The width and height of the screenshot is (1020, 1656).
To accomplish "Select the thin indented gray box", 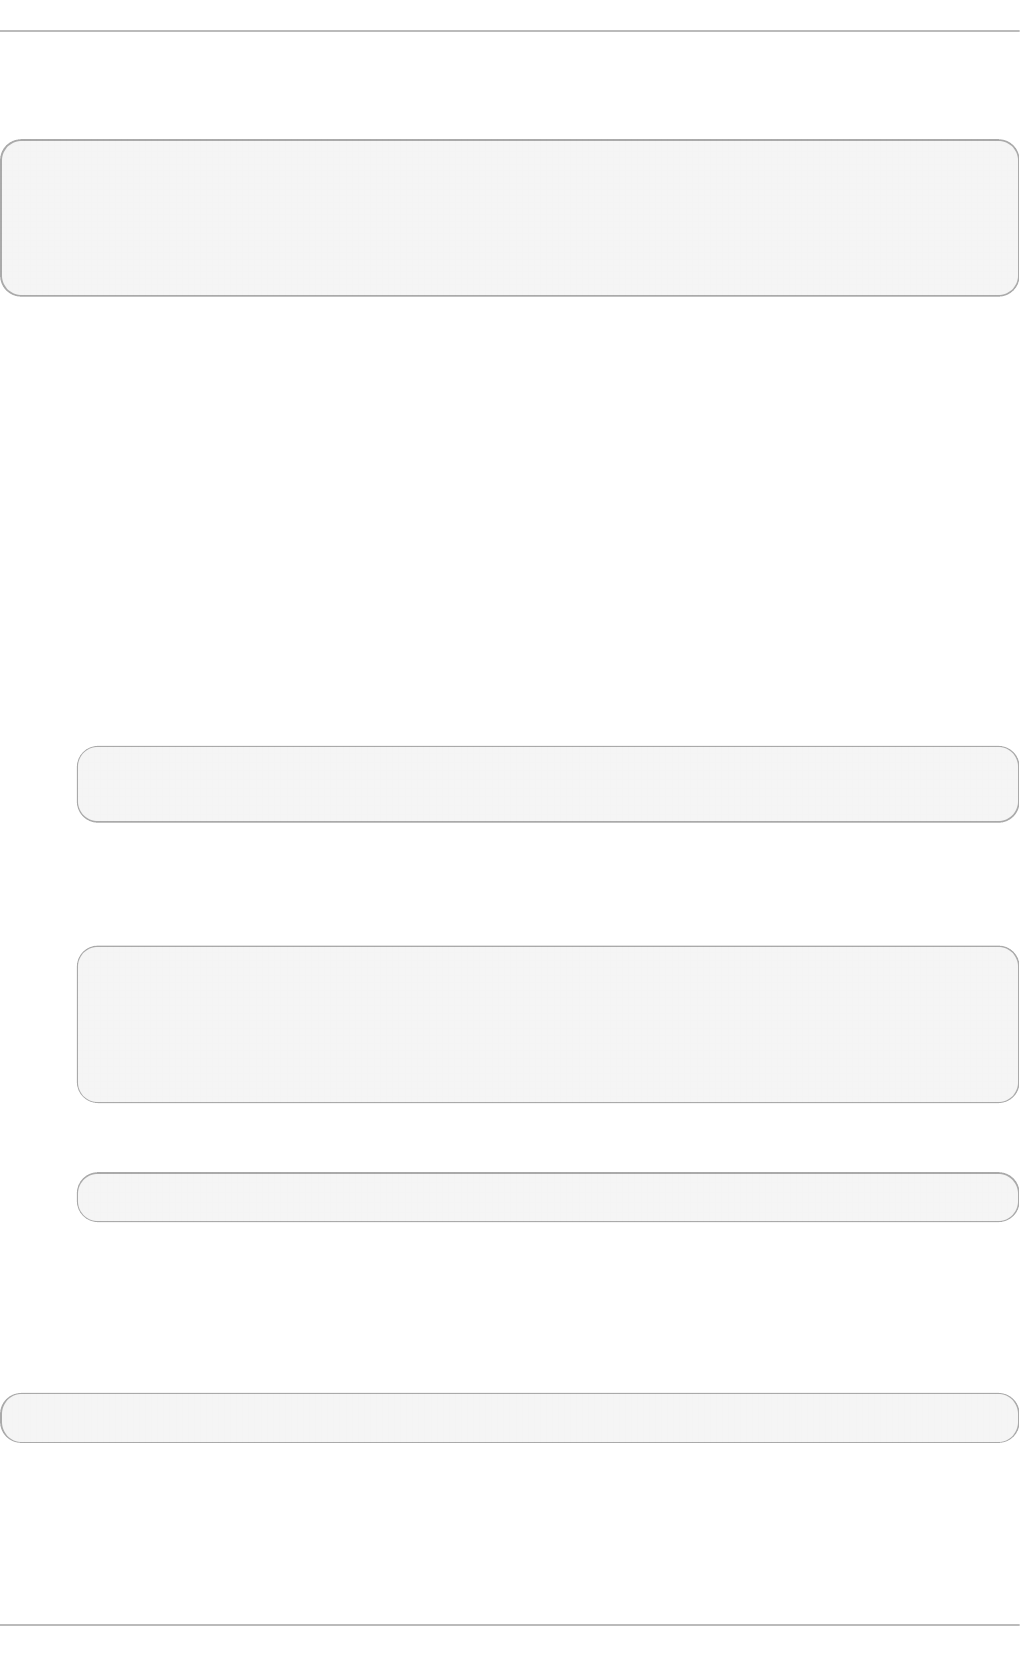I will (x=548, y=1197).
